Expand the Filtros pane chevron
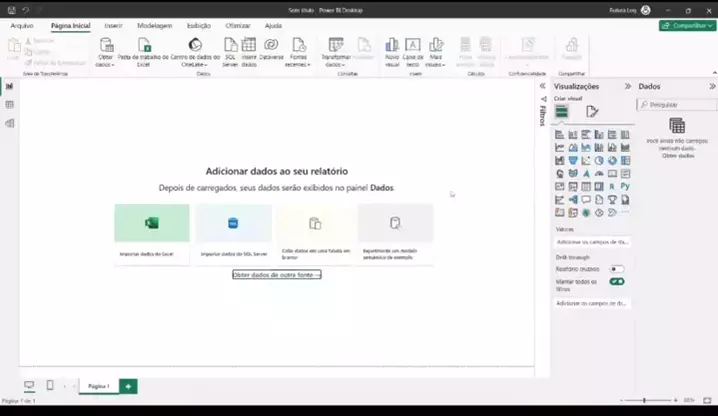The height and width of the screenshot is (416, 718). [542, 86]
